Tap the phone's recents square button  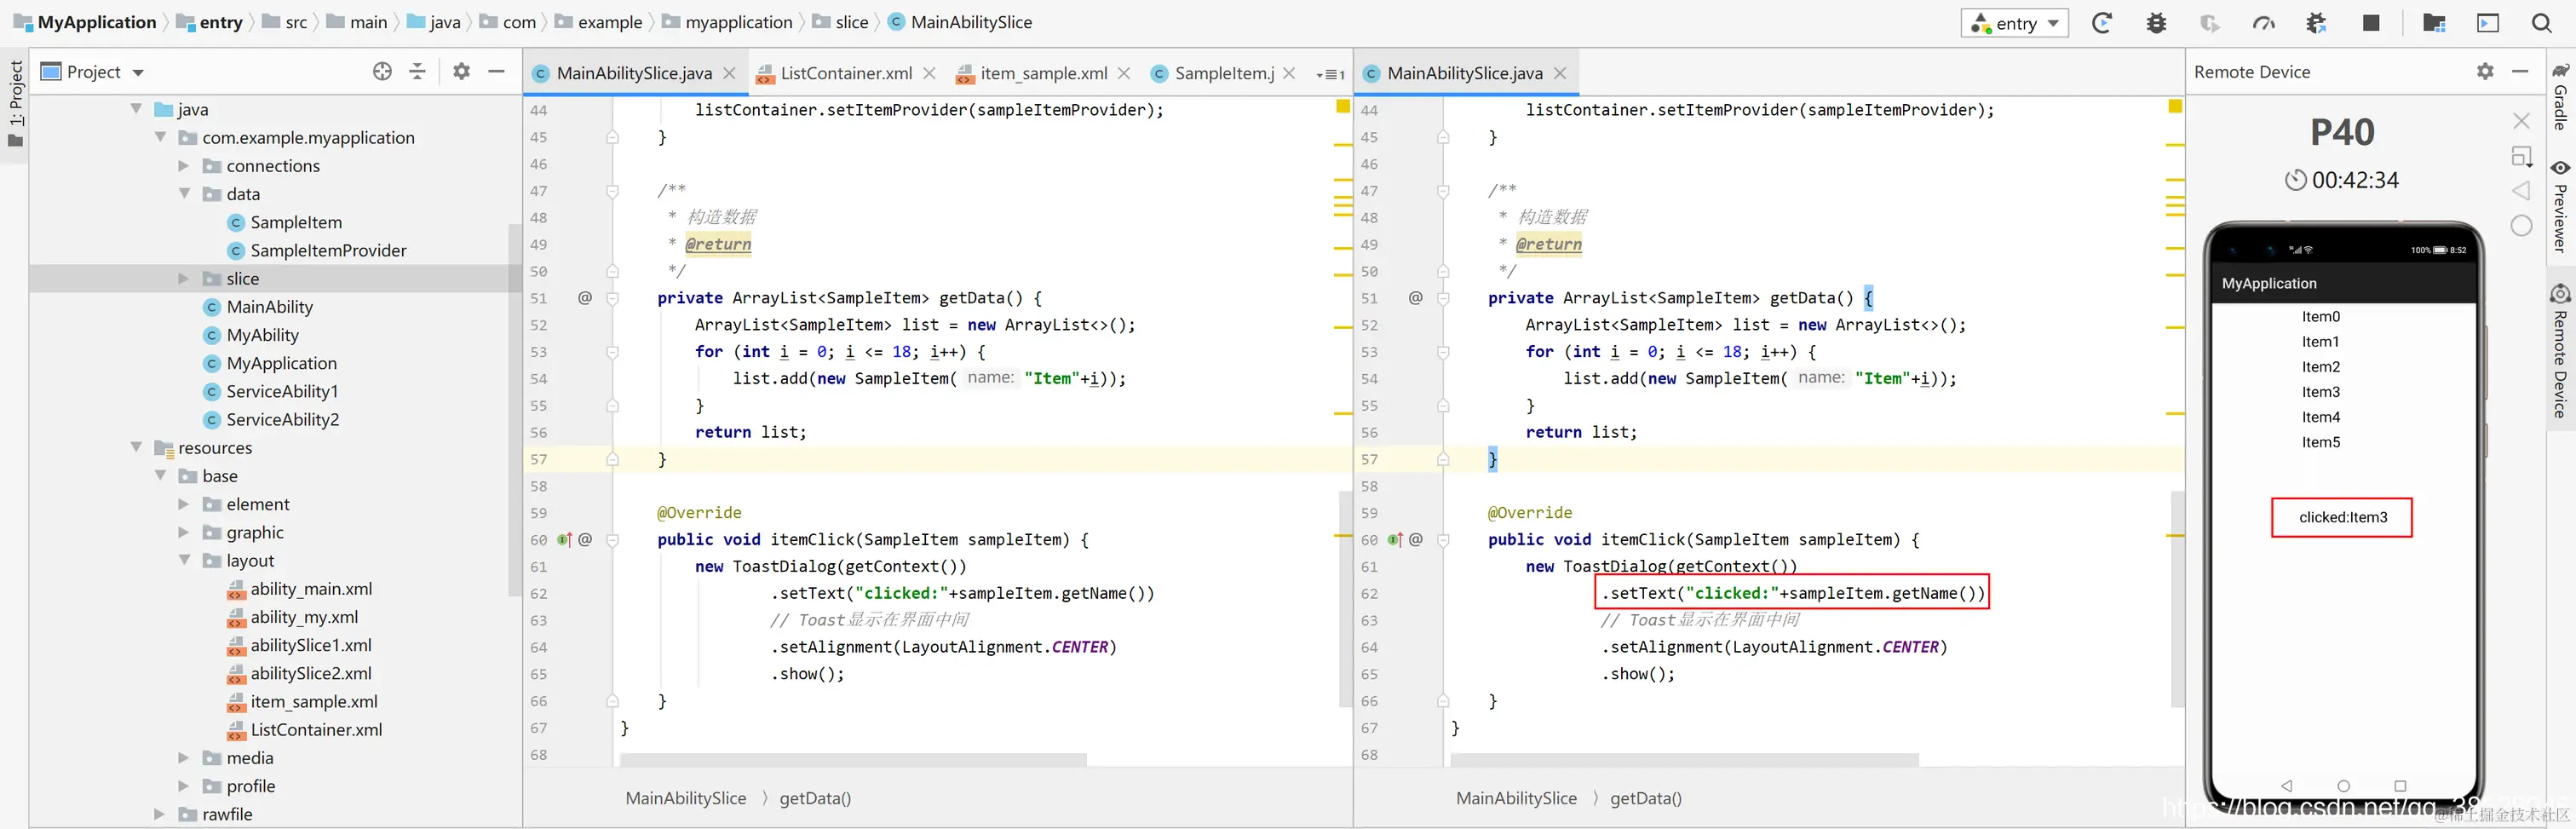point(2400,786)
